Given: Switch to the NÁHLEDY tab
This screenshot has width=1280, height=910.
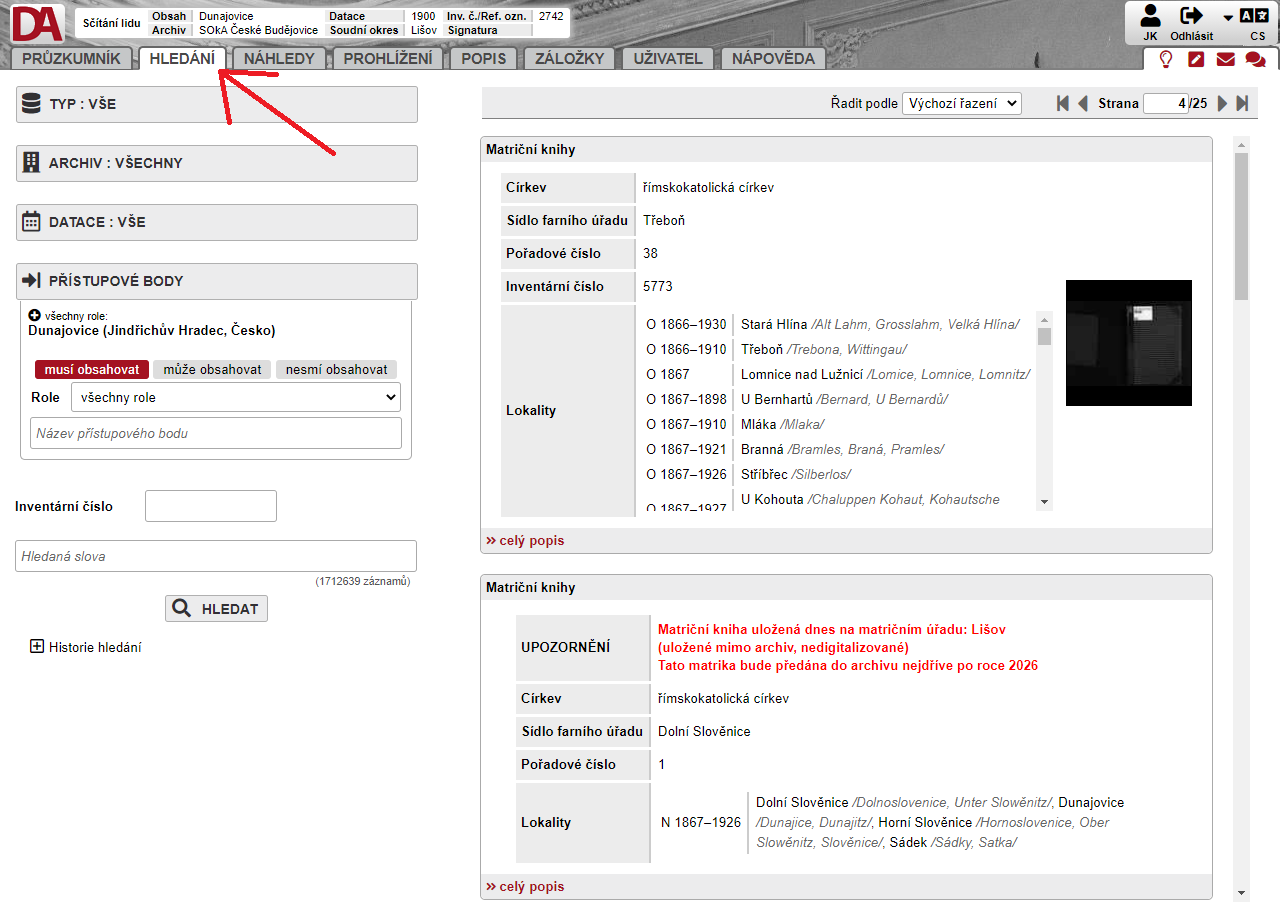Looking at the screenshot, I should pyautogui.click(x=279, y=58).
